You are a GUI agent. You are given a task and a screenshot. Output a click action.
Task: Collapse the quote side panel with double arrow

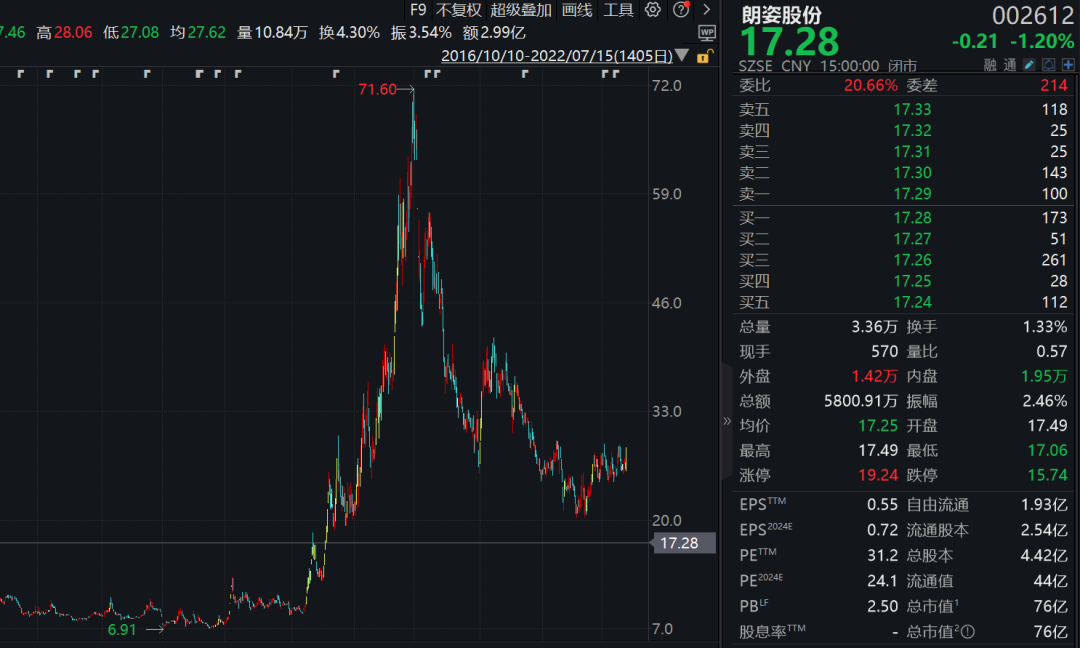tap(727, 421)
